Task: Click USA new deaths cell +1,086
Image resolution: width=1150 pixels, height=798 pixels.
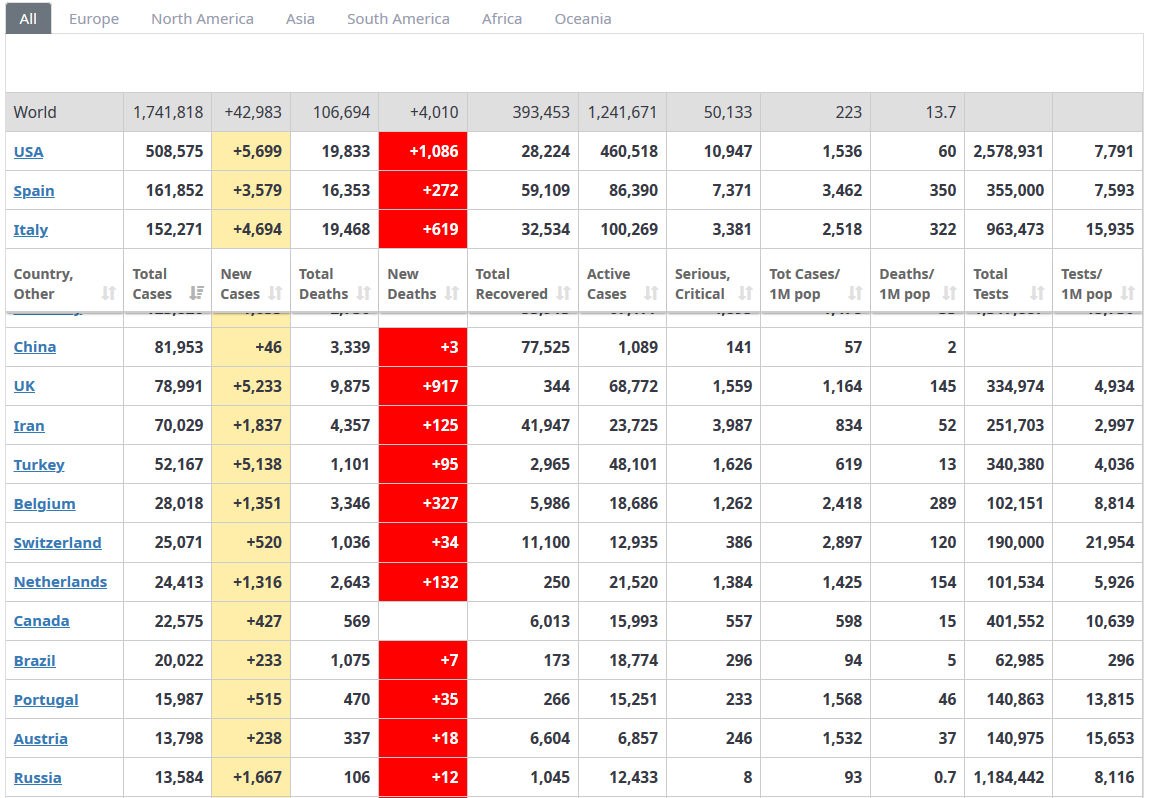Action: point(423,151)
